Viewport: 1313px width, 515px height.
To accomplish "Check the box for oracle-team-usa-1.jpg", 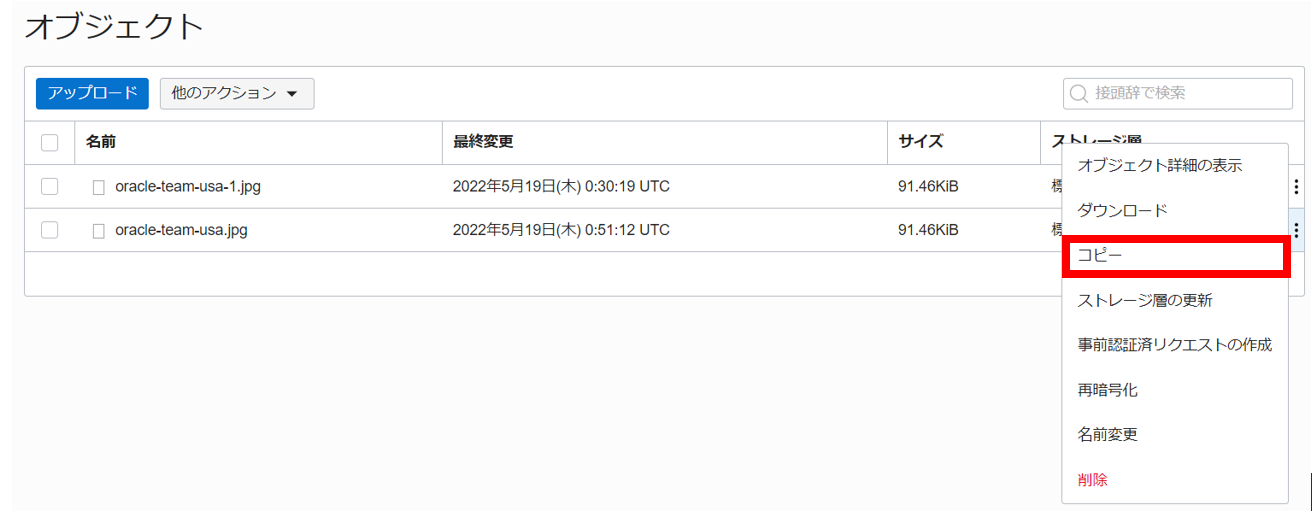I will coord(49,186).
